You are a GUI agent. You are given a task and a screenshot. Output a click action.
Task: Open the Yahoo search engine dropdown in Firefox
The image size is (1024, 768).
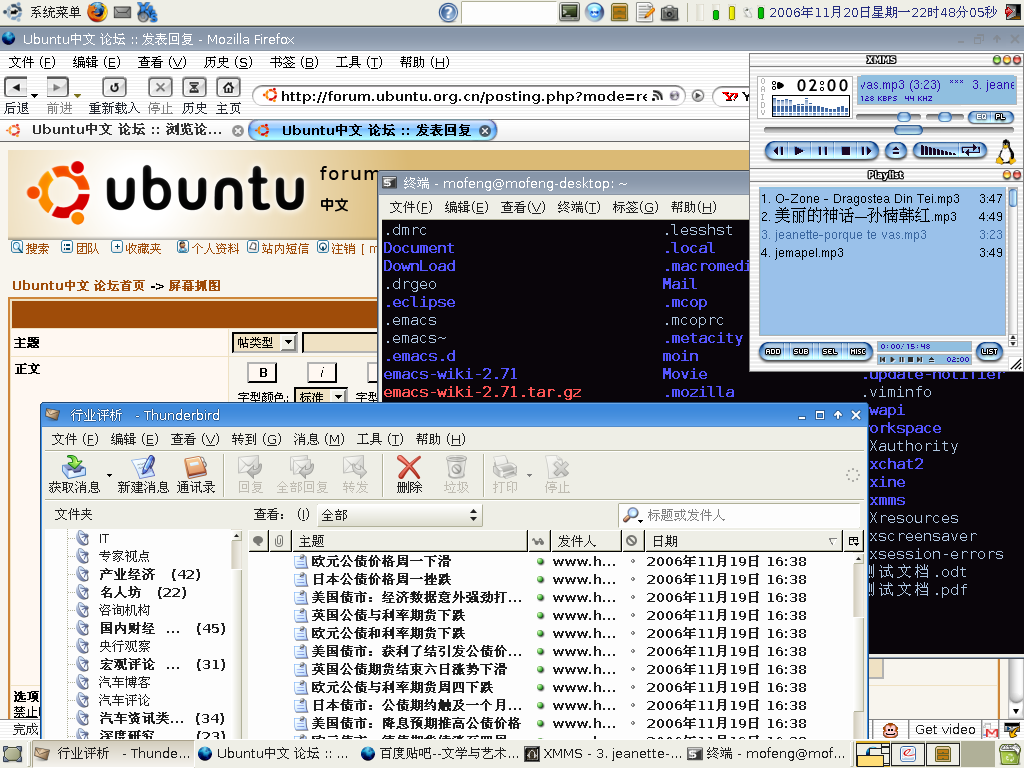[731, 96]
